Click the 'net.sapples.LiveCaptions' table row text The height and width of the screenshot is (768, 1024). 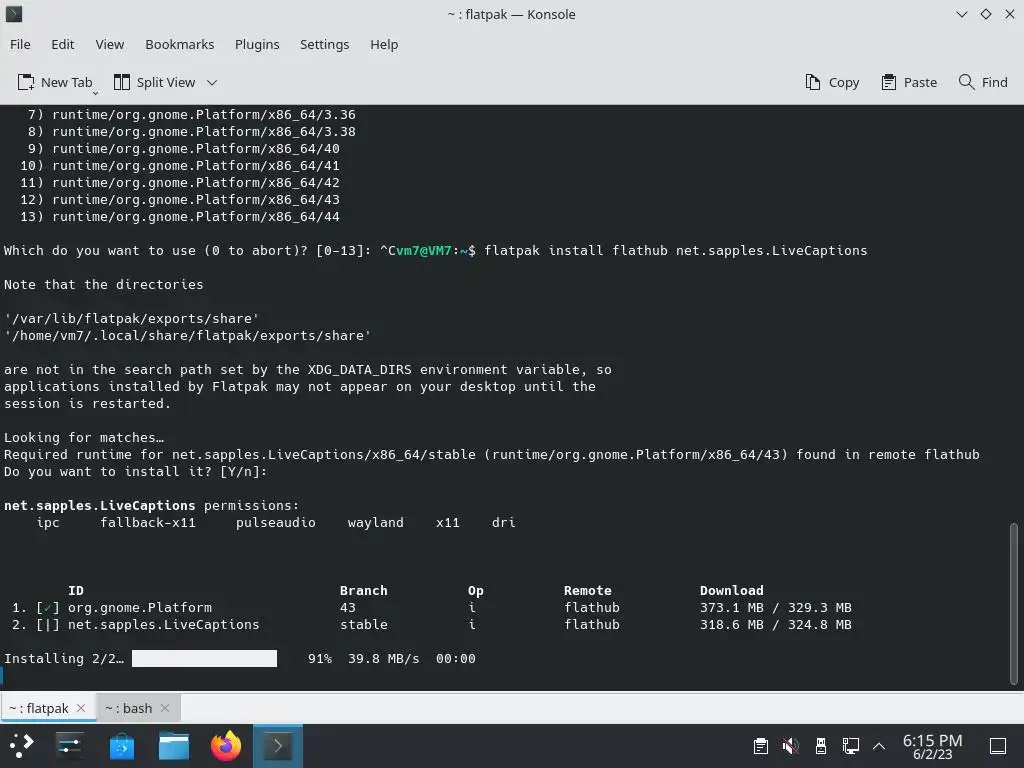point(163,624)
